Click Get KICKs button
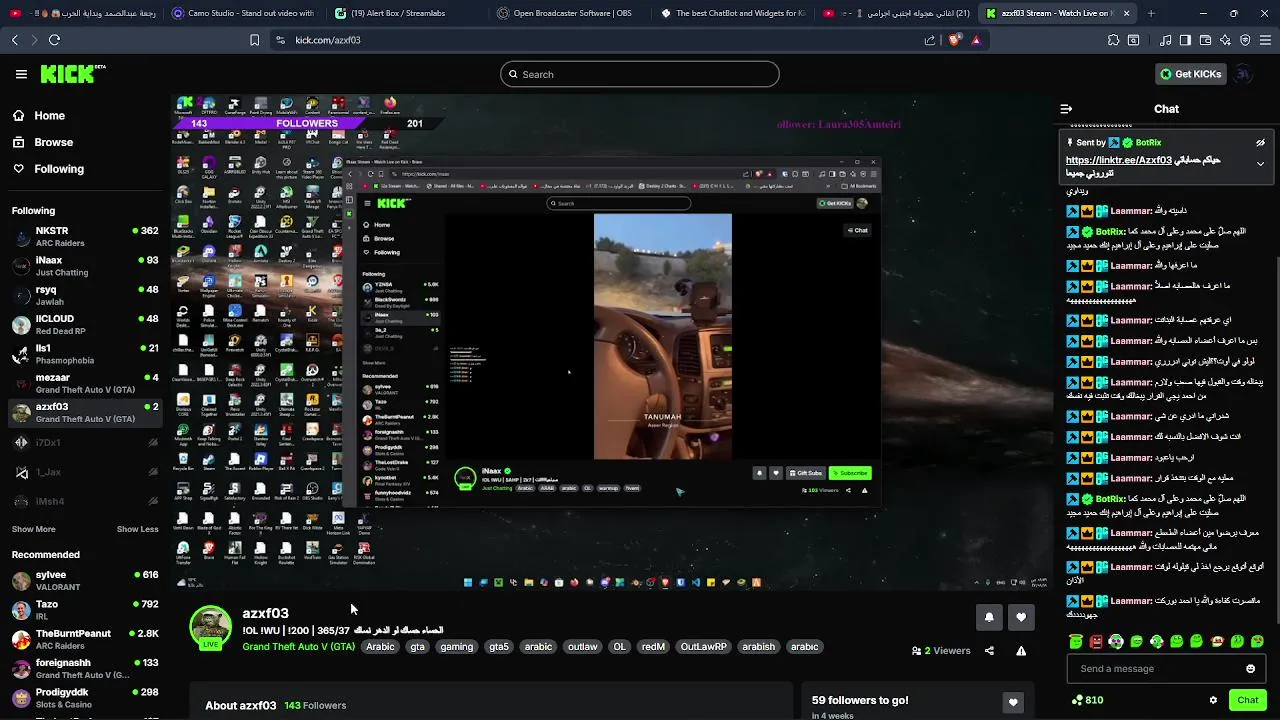 (1190, 74)
